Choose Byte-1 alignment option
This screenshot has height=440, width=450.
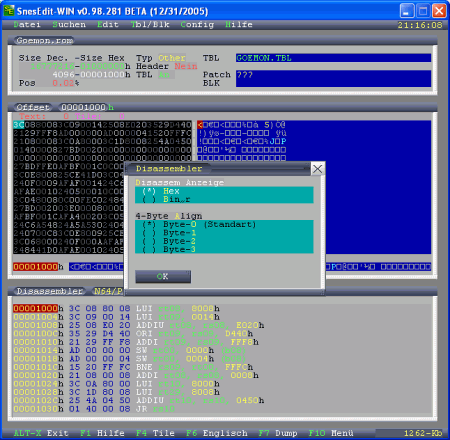tap(169, 233)
